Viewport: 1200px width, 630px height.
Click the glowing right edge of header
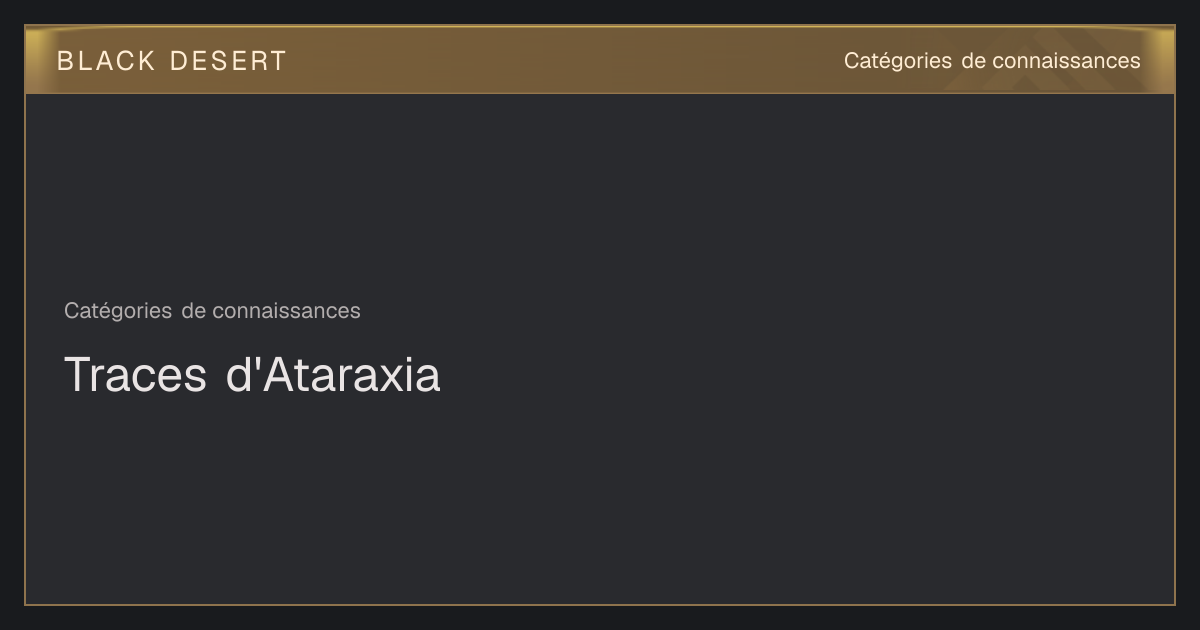(1164, 60)
